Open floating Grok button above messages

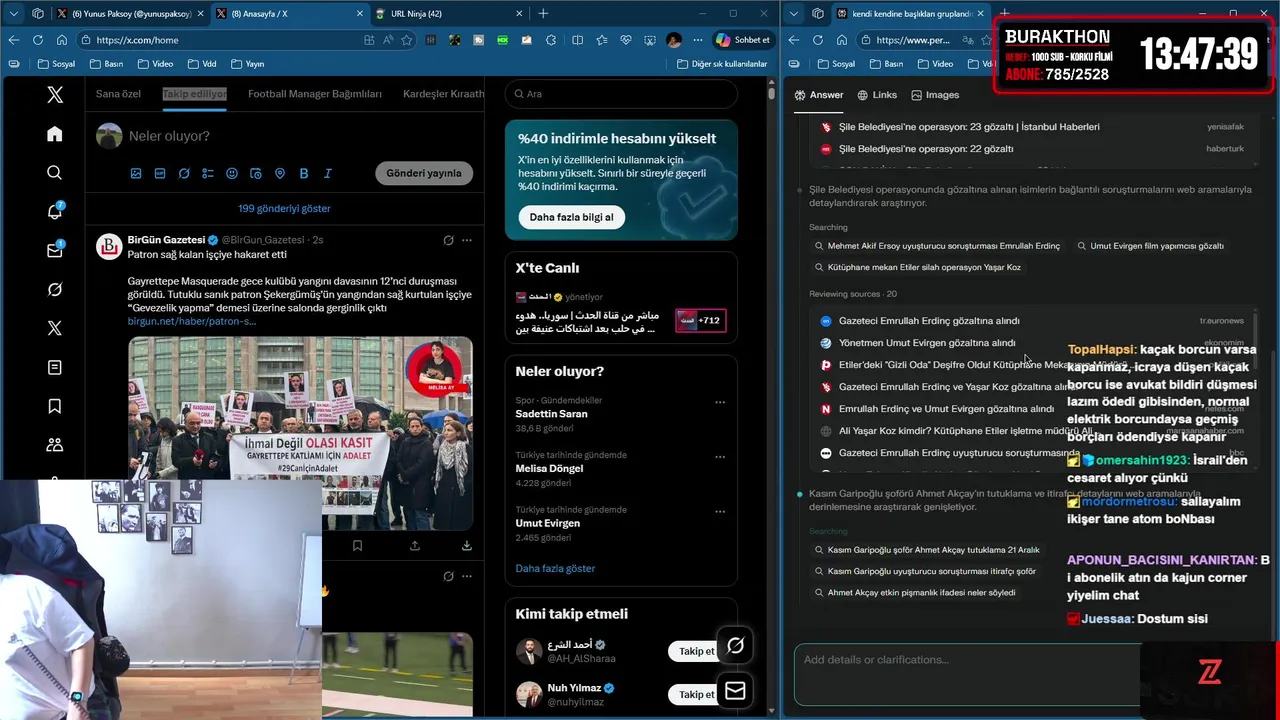pos(735,646)
